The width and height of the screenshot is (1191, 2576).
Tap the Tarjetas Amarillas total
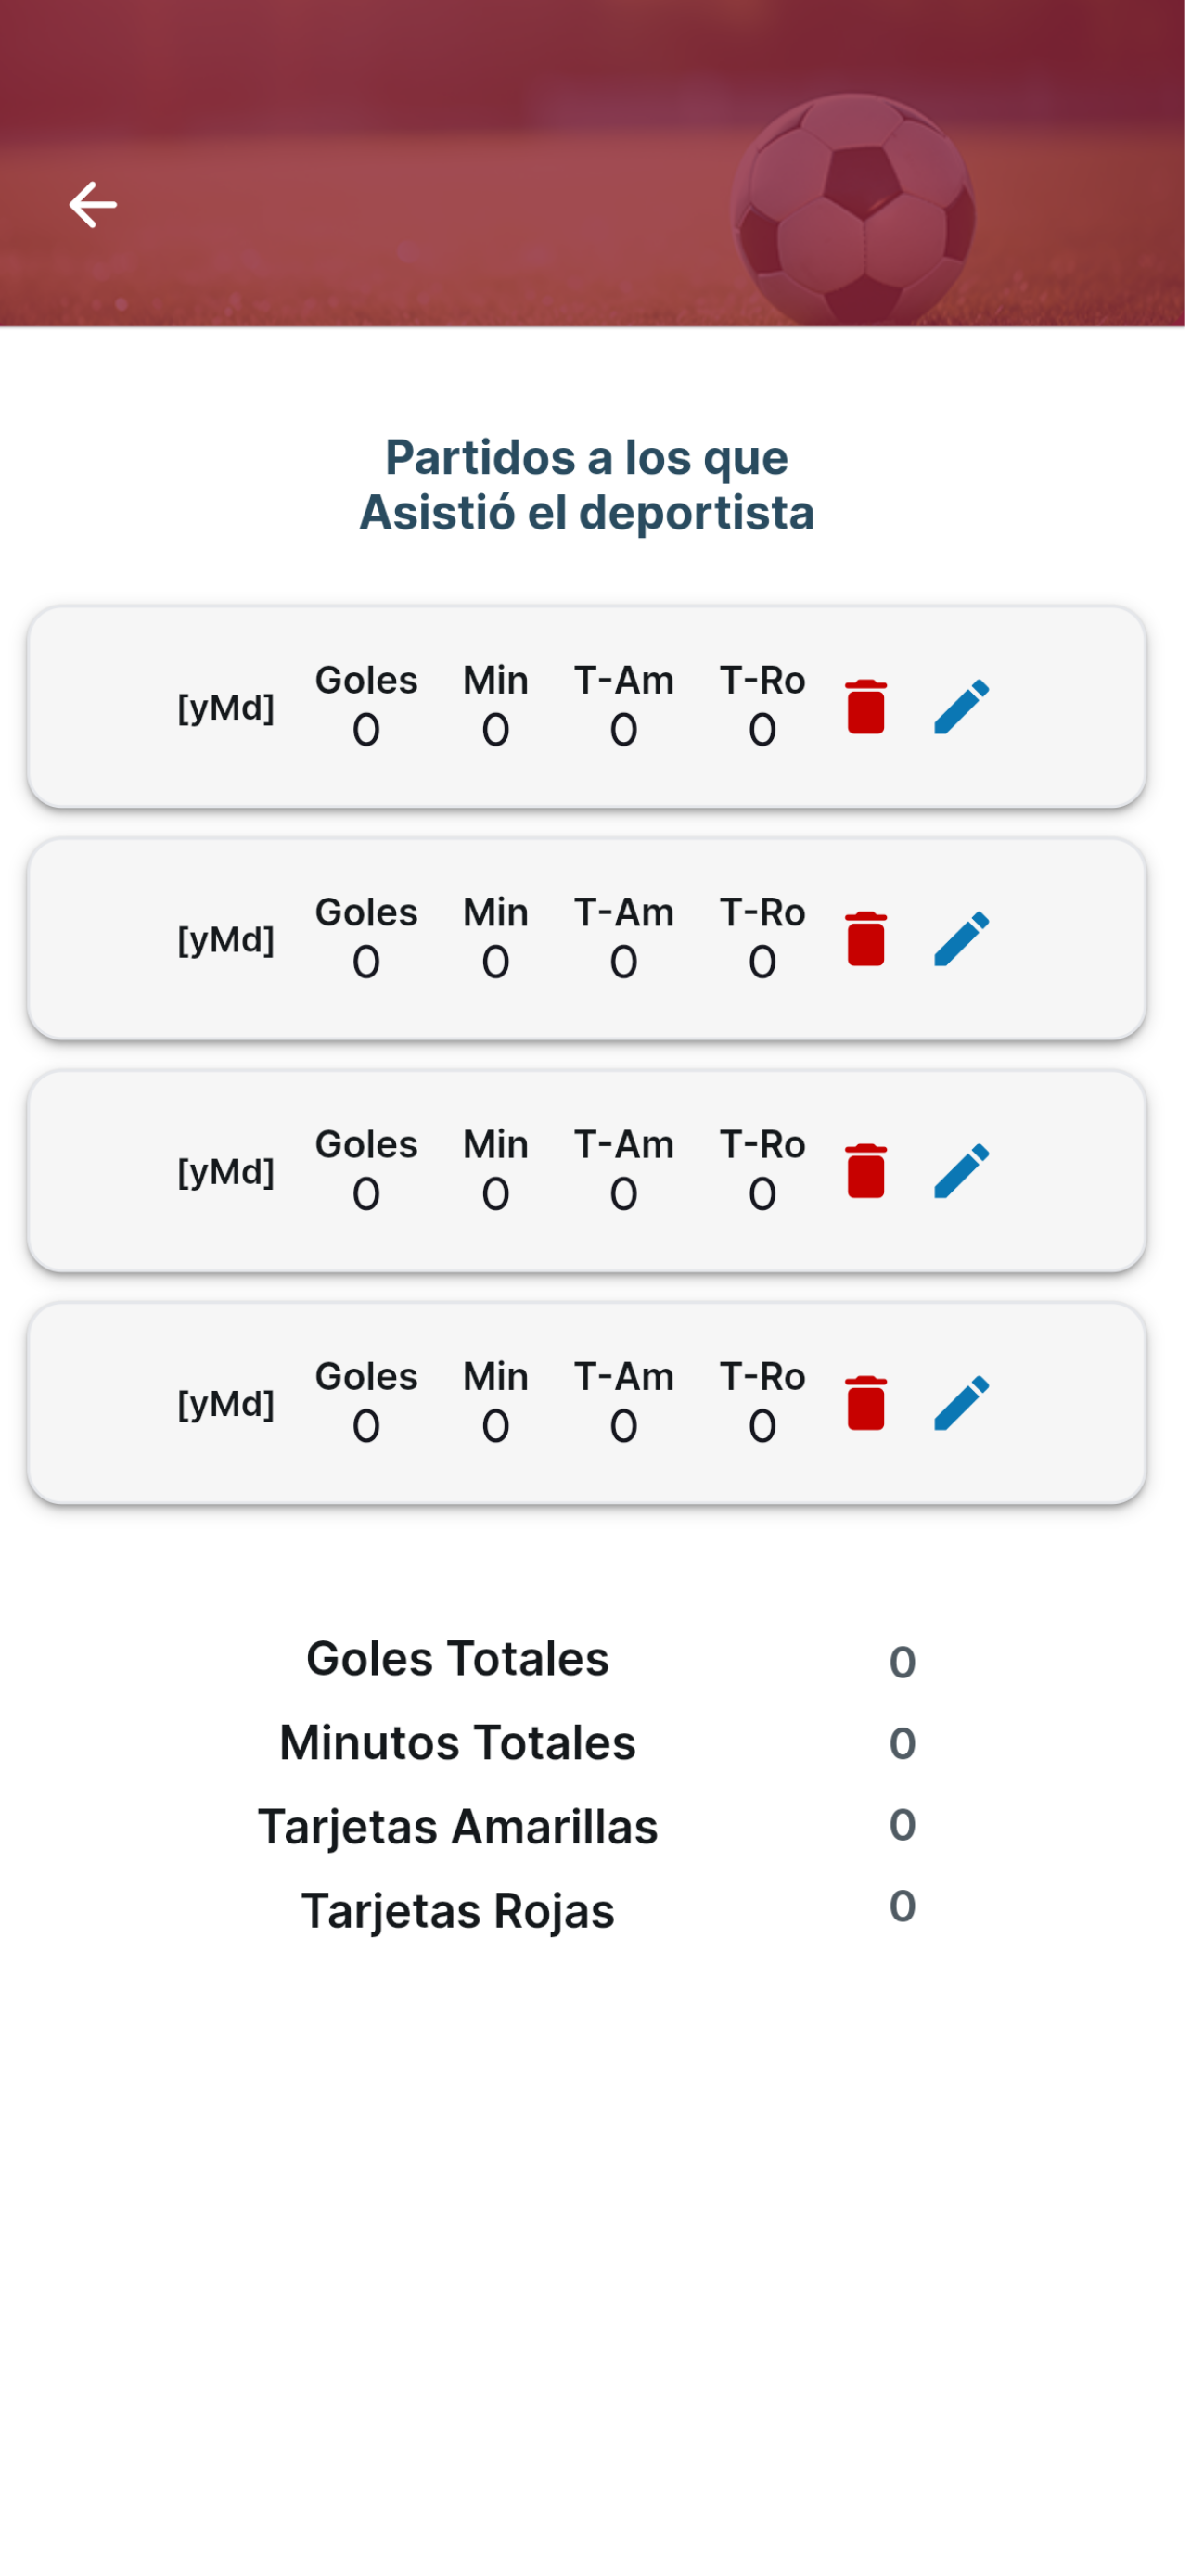click(902, 1825)
